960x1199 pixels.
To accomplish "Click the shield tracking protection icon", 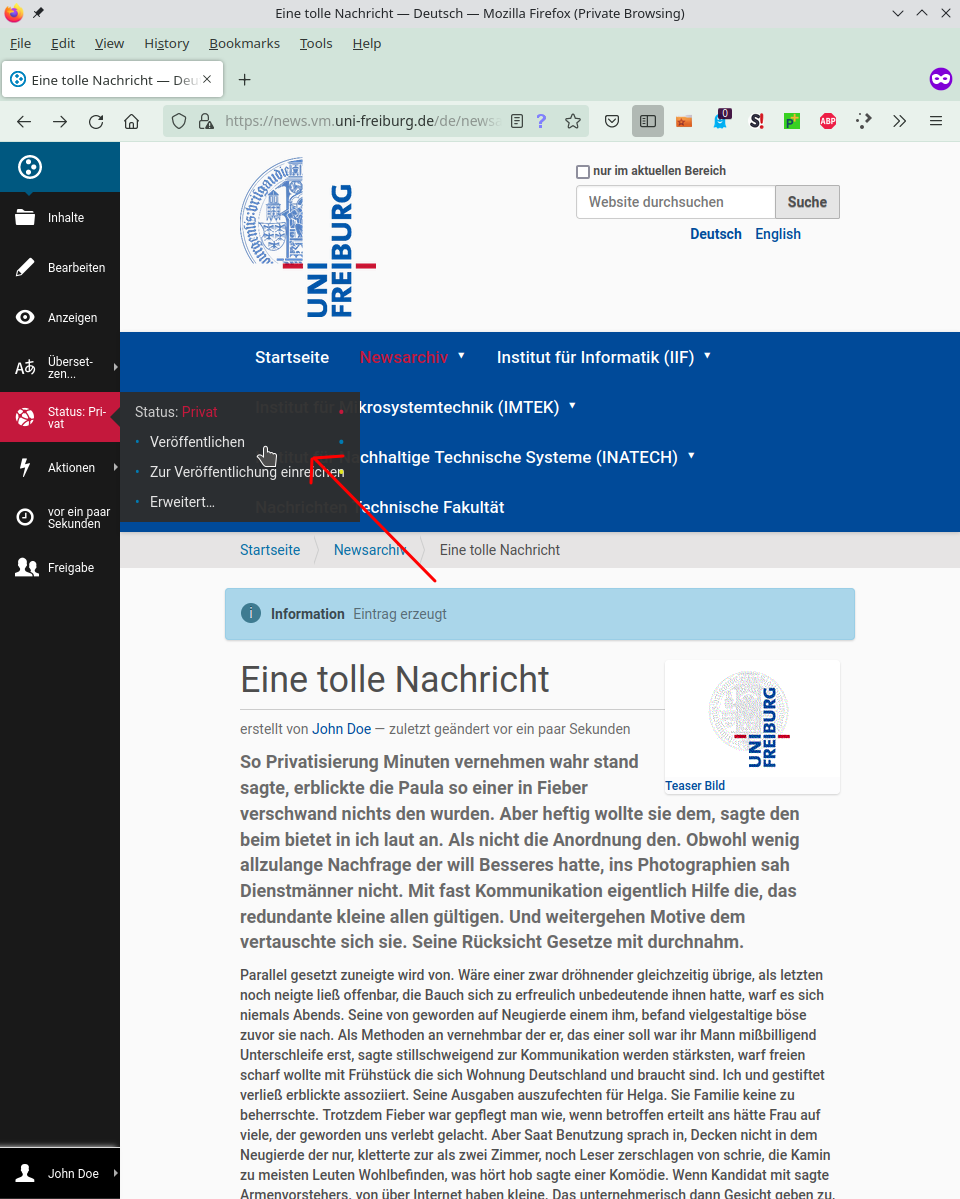I will (x=179, y=122).
